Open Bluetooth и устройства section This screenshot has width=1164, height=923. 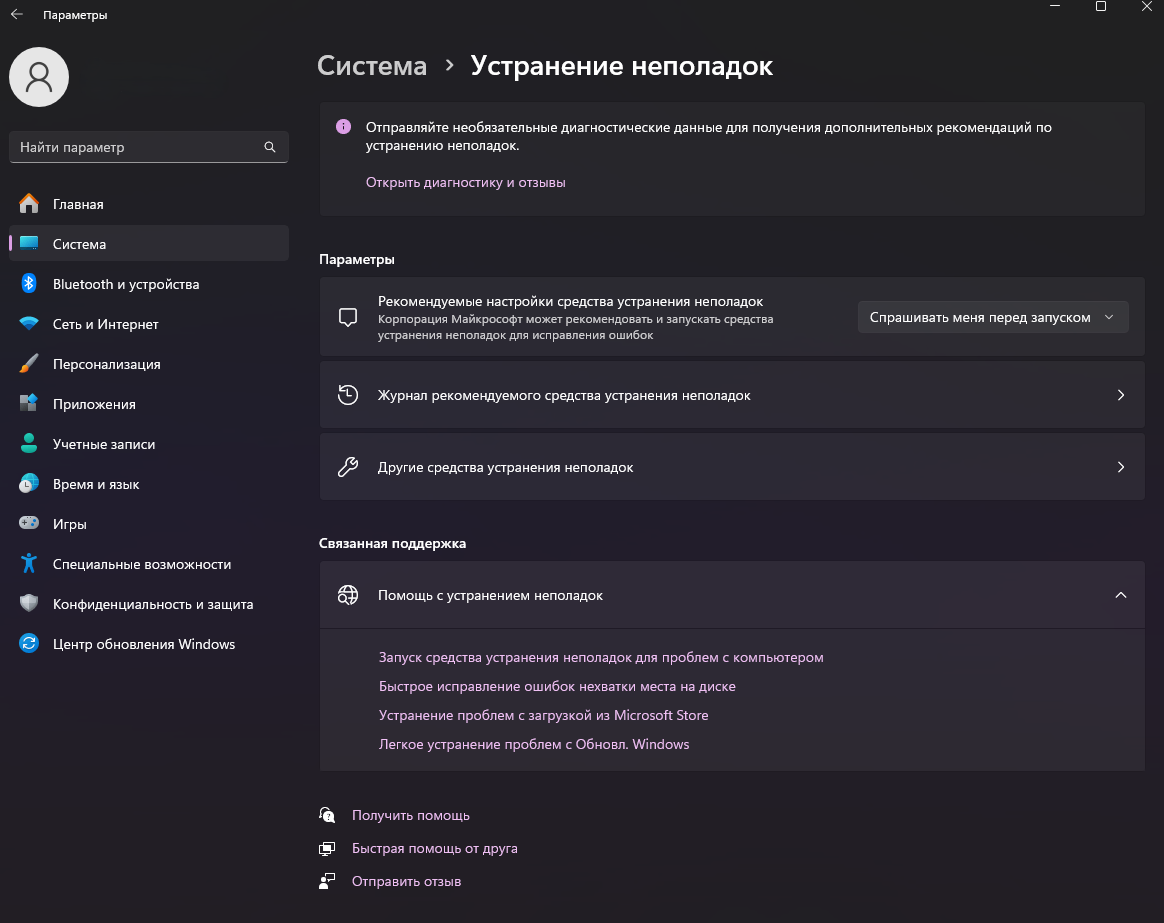click(x=125, y=284)
